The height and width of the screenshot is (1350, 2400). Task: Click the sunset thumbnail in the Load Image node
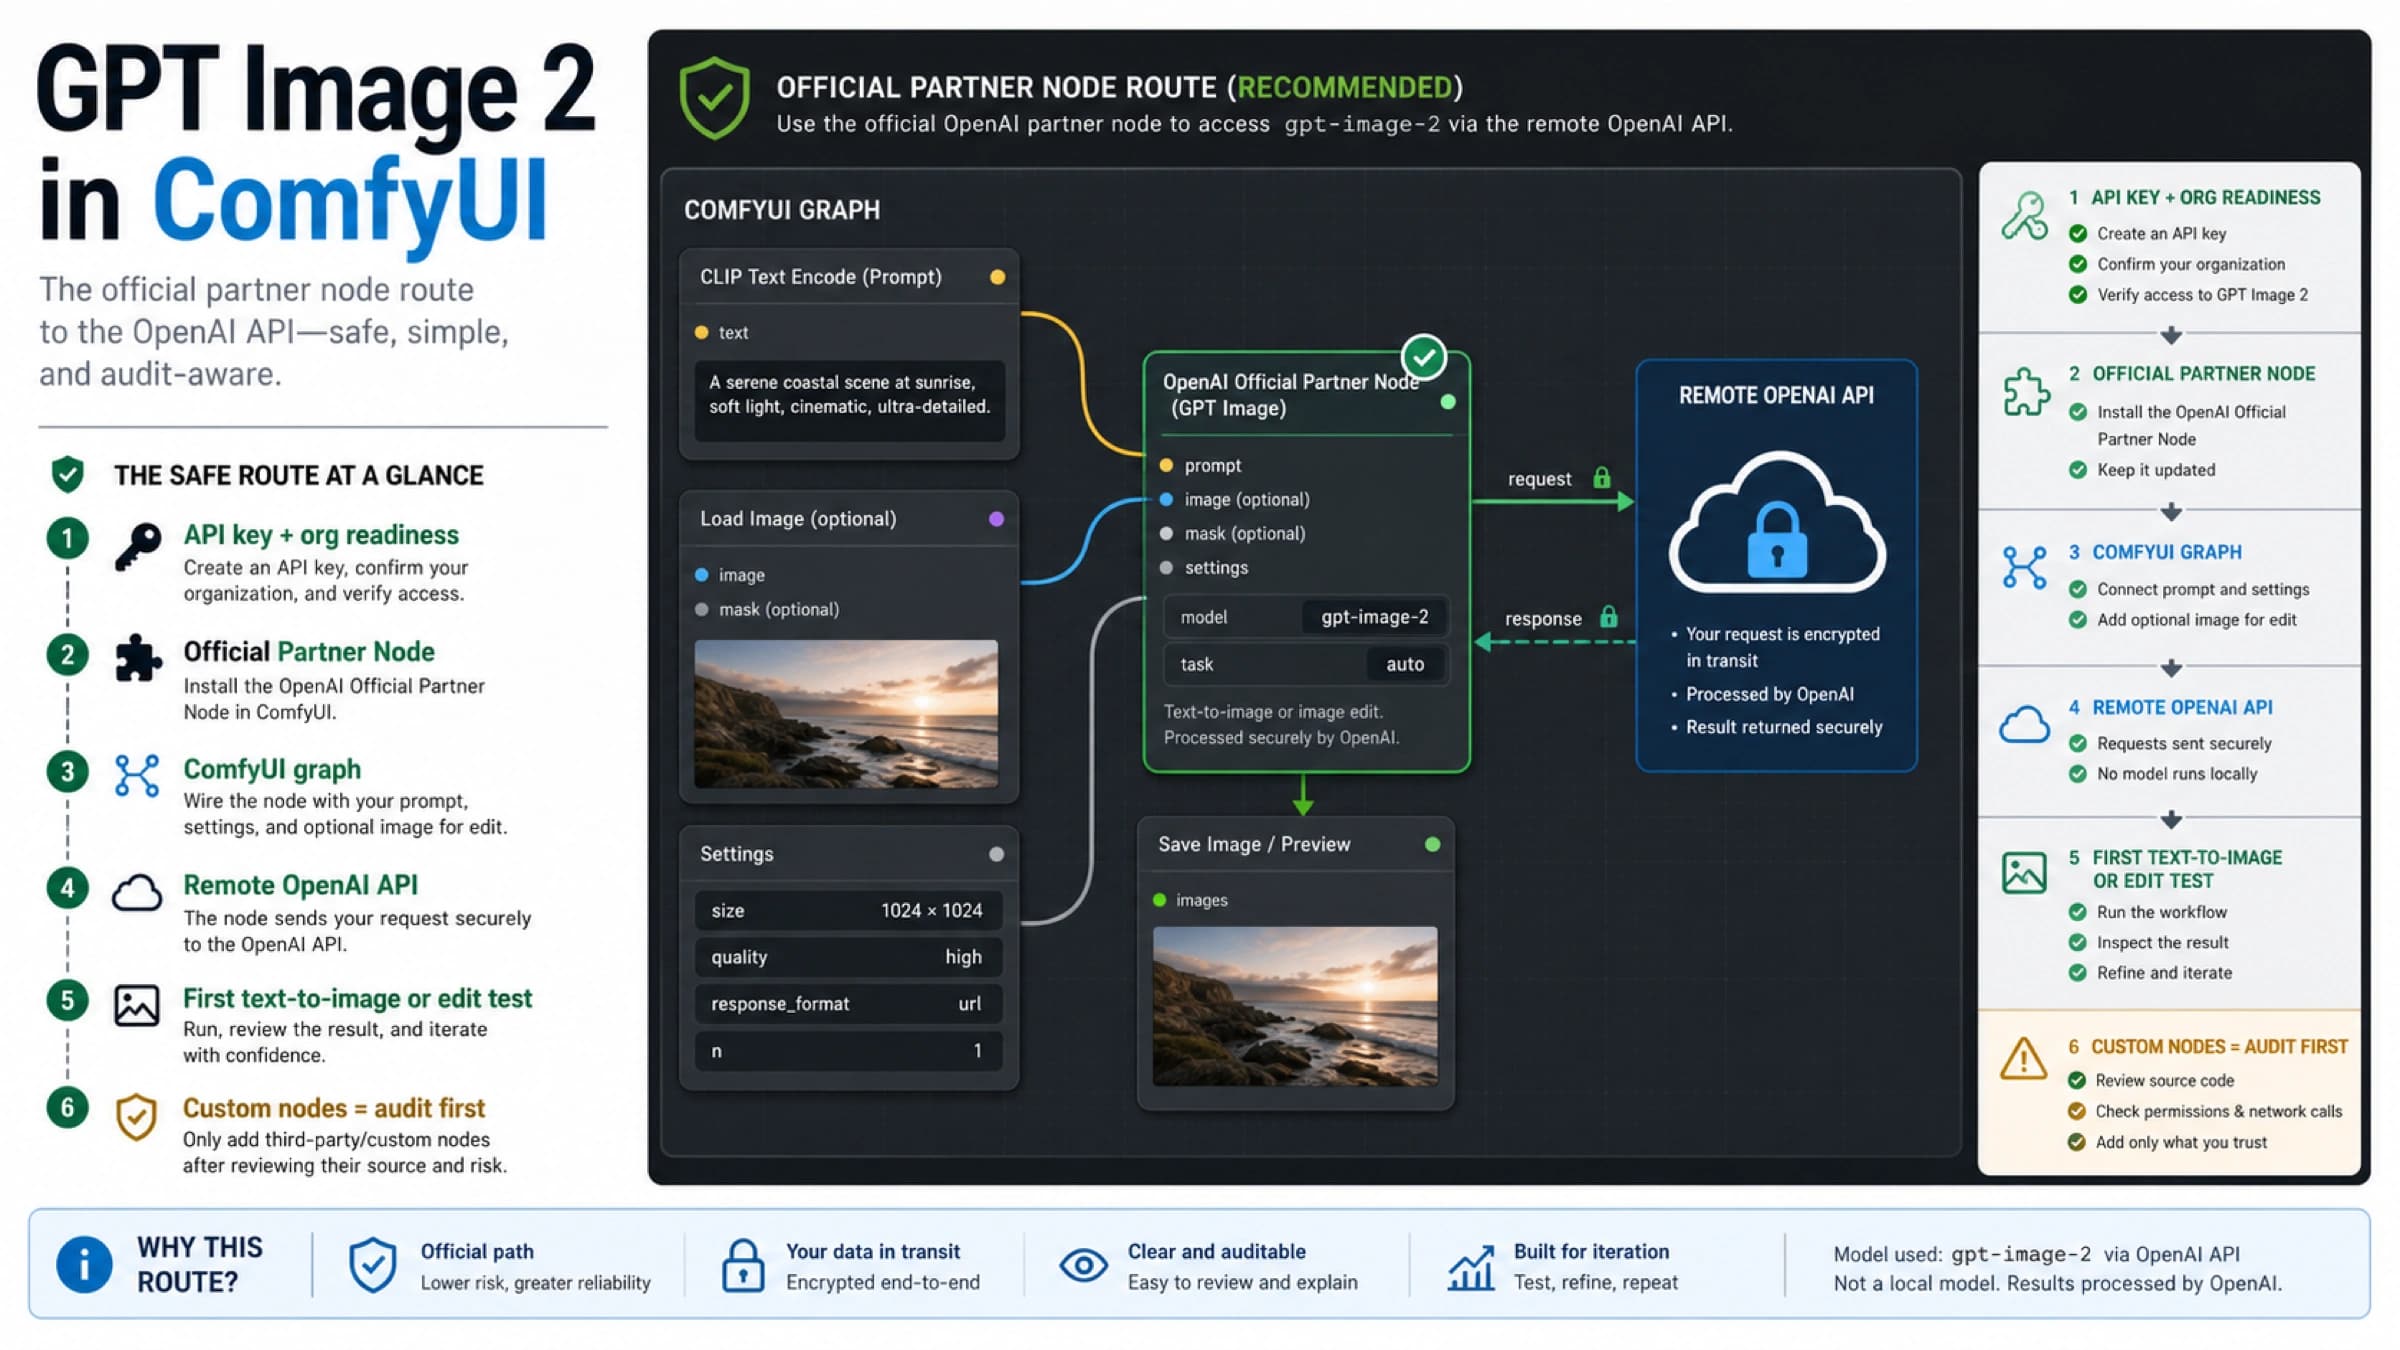pyautogui.click(x=846, y=714)
